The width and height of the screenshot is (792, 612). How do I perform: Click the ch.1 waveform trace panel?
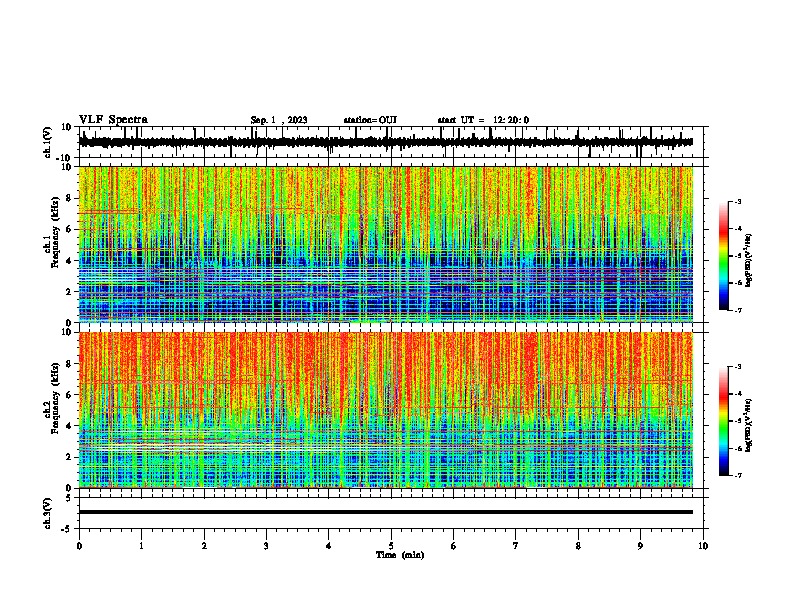(393, 142)
